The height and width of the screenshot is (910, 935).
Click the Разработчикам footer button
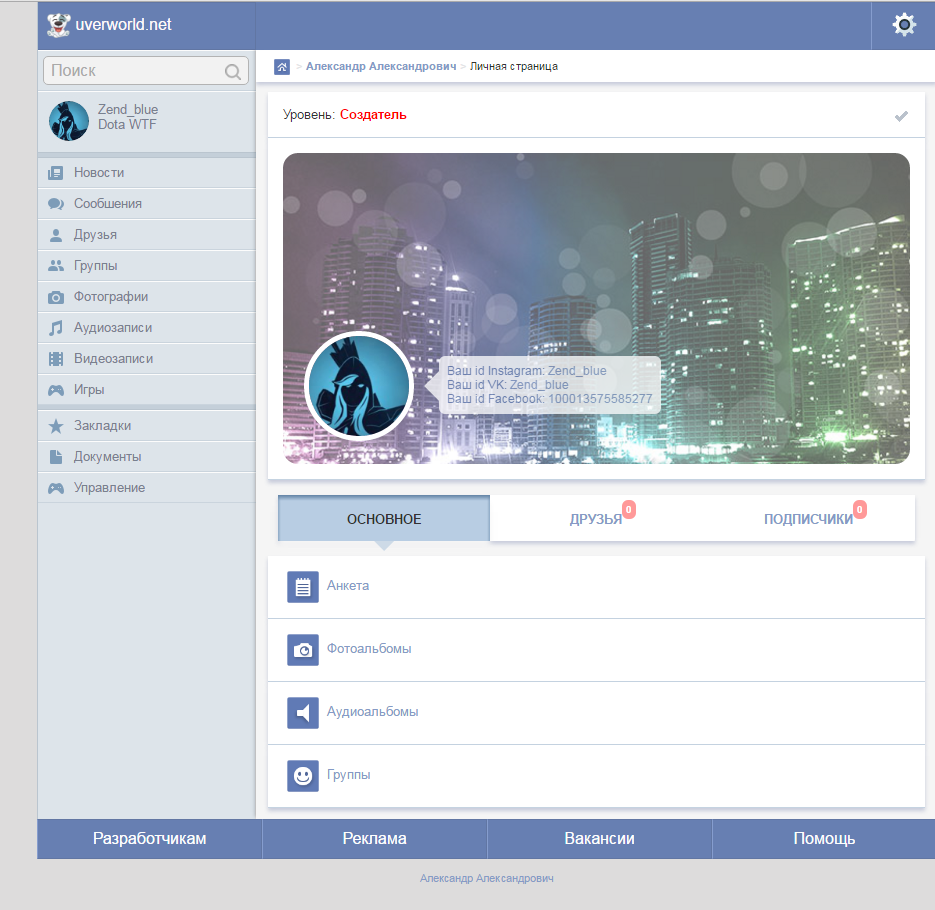coord(150,839)
